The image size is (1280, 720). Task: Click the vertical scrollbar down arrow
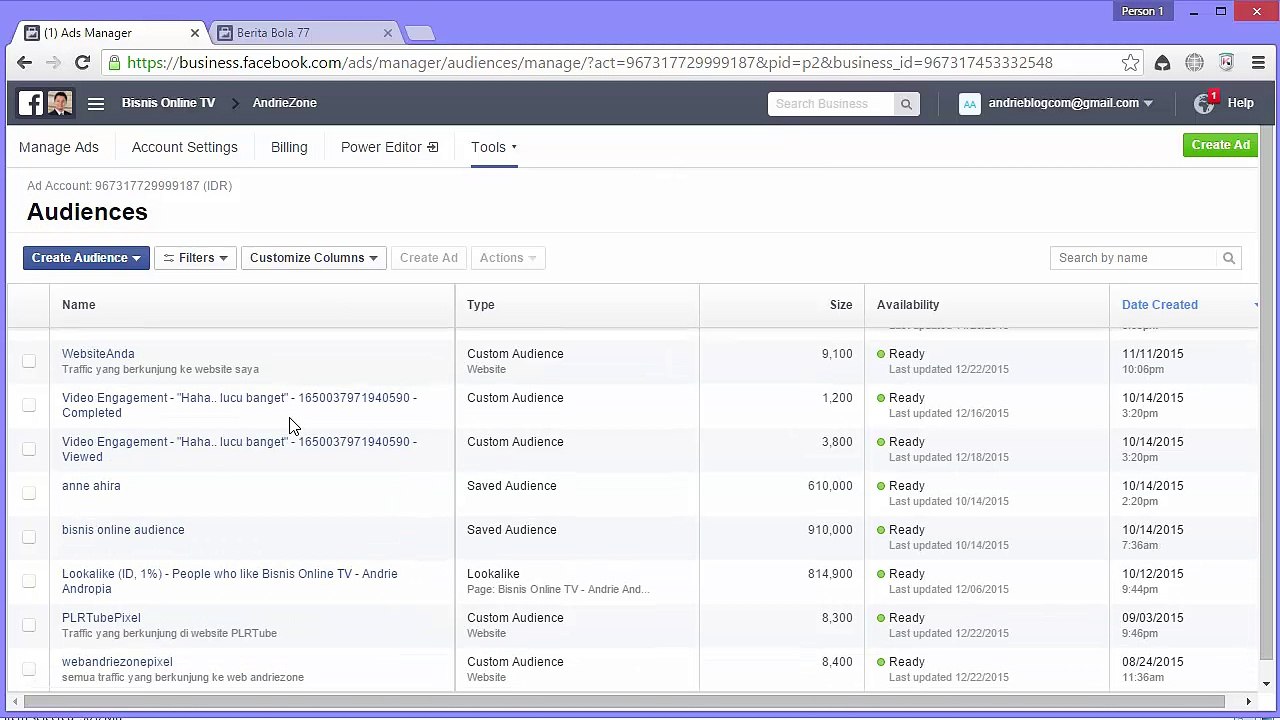tap(1266, 684)
